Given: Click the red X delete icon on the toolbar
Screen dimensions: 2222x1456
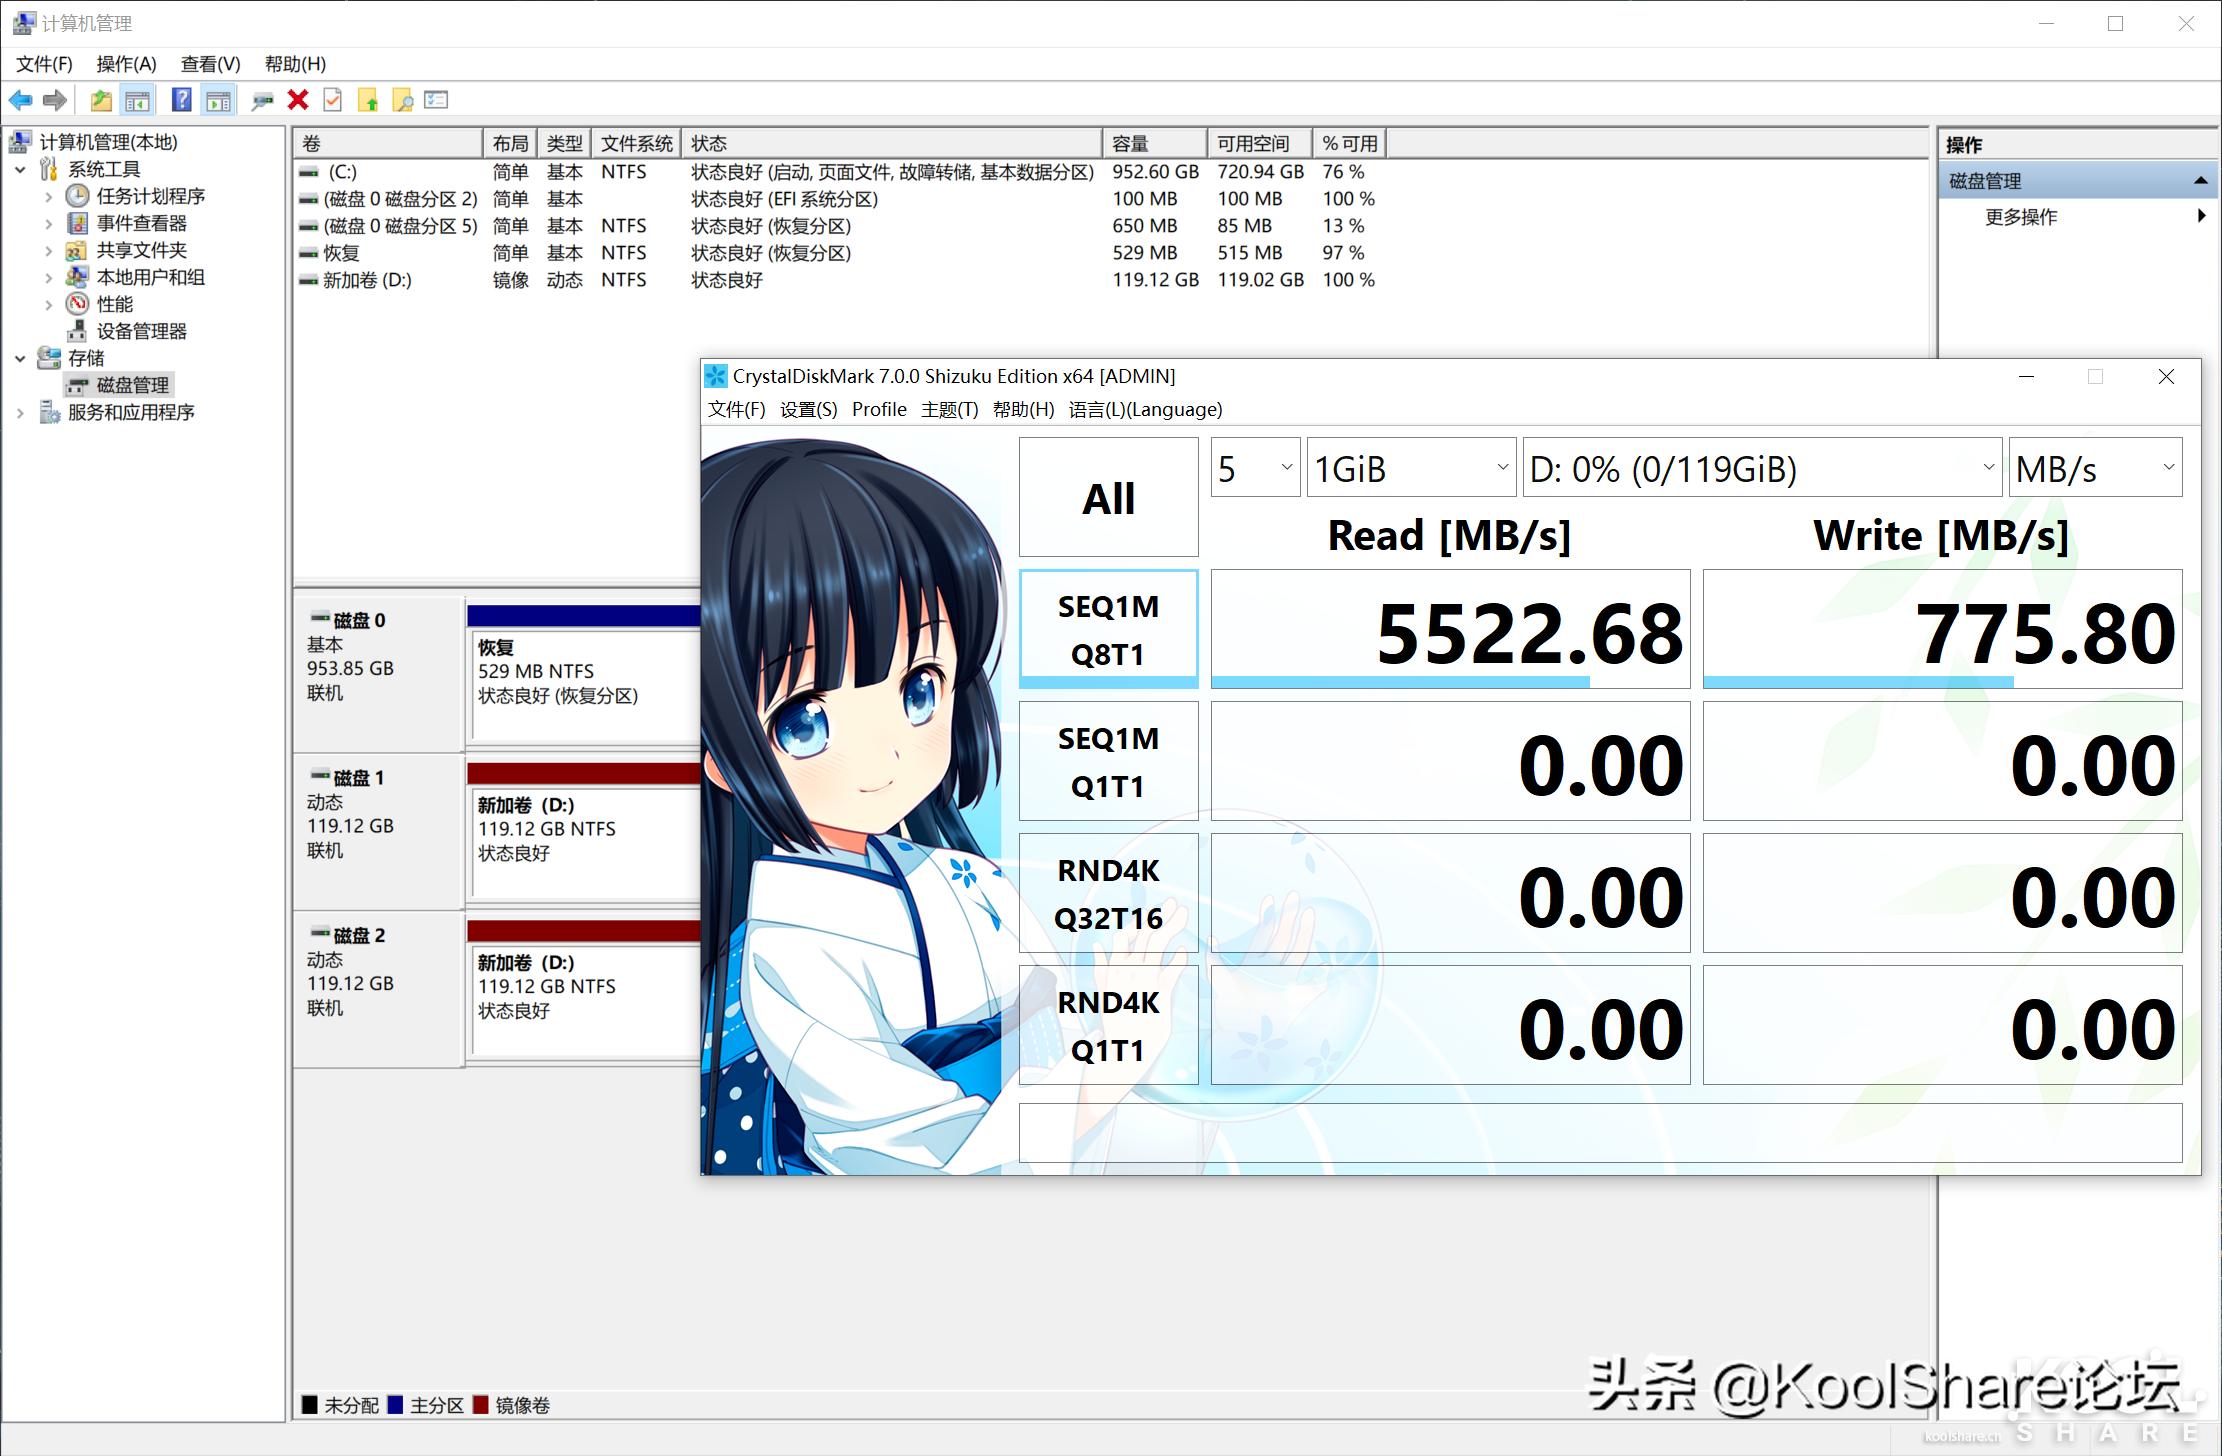Looking at the screenshot, I should tap(297, 100).
